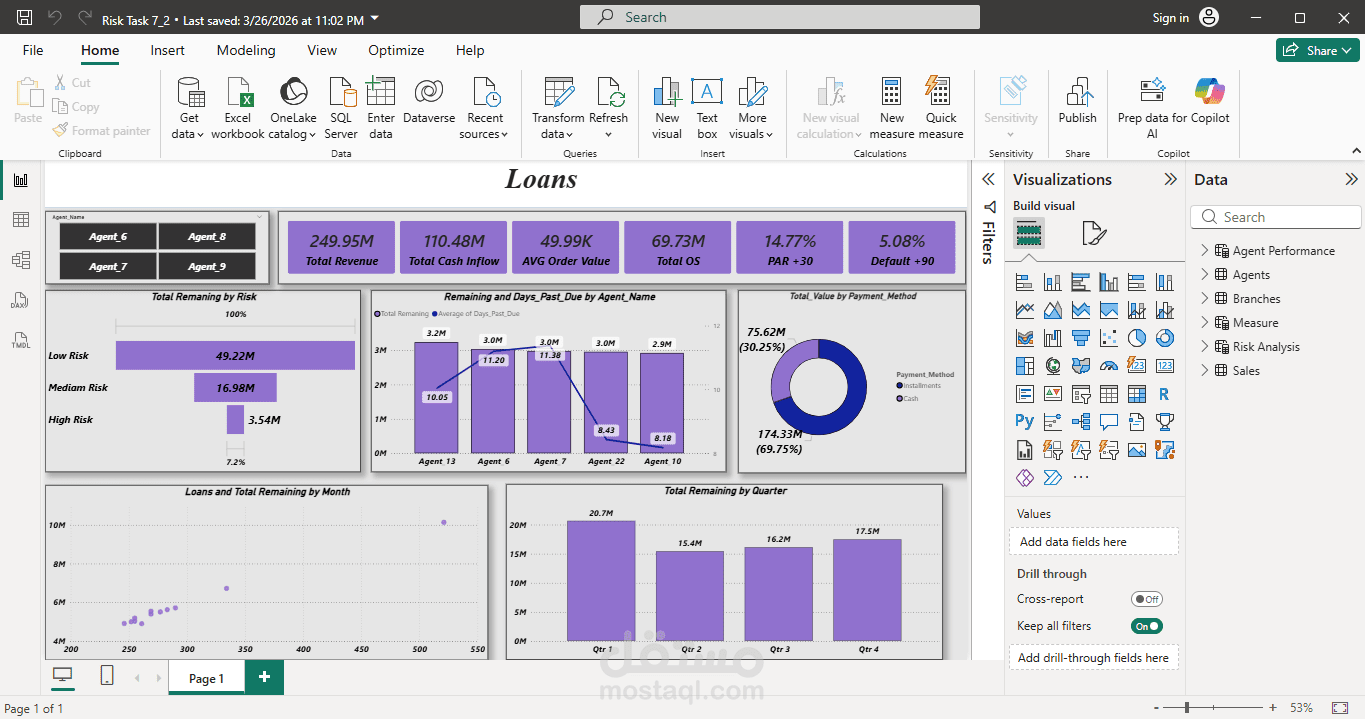The height and width of the screenshot is (719, 1365).
Task: Turn on Cross-report drill through
Action: click(x=1146, y=599)
